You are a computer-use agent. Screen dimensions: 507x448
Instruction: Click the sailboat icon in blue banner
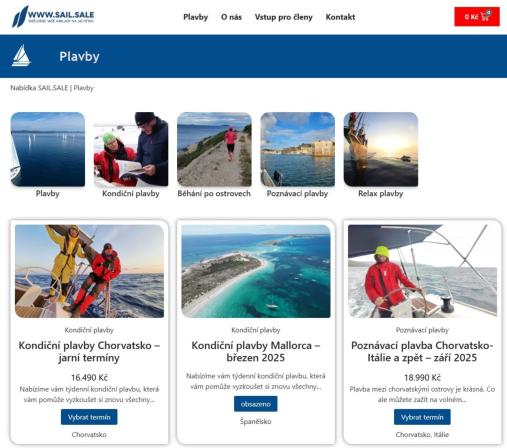pyautogui.click(x=21, y=56)
